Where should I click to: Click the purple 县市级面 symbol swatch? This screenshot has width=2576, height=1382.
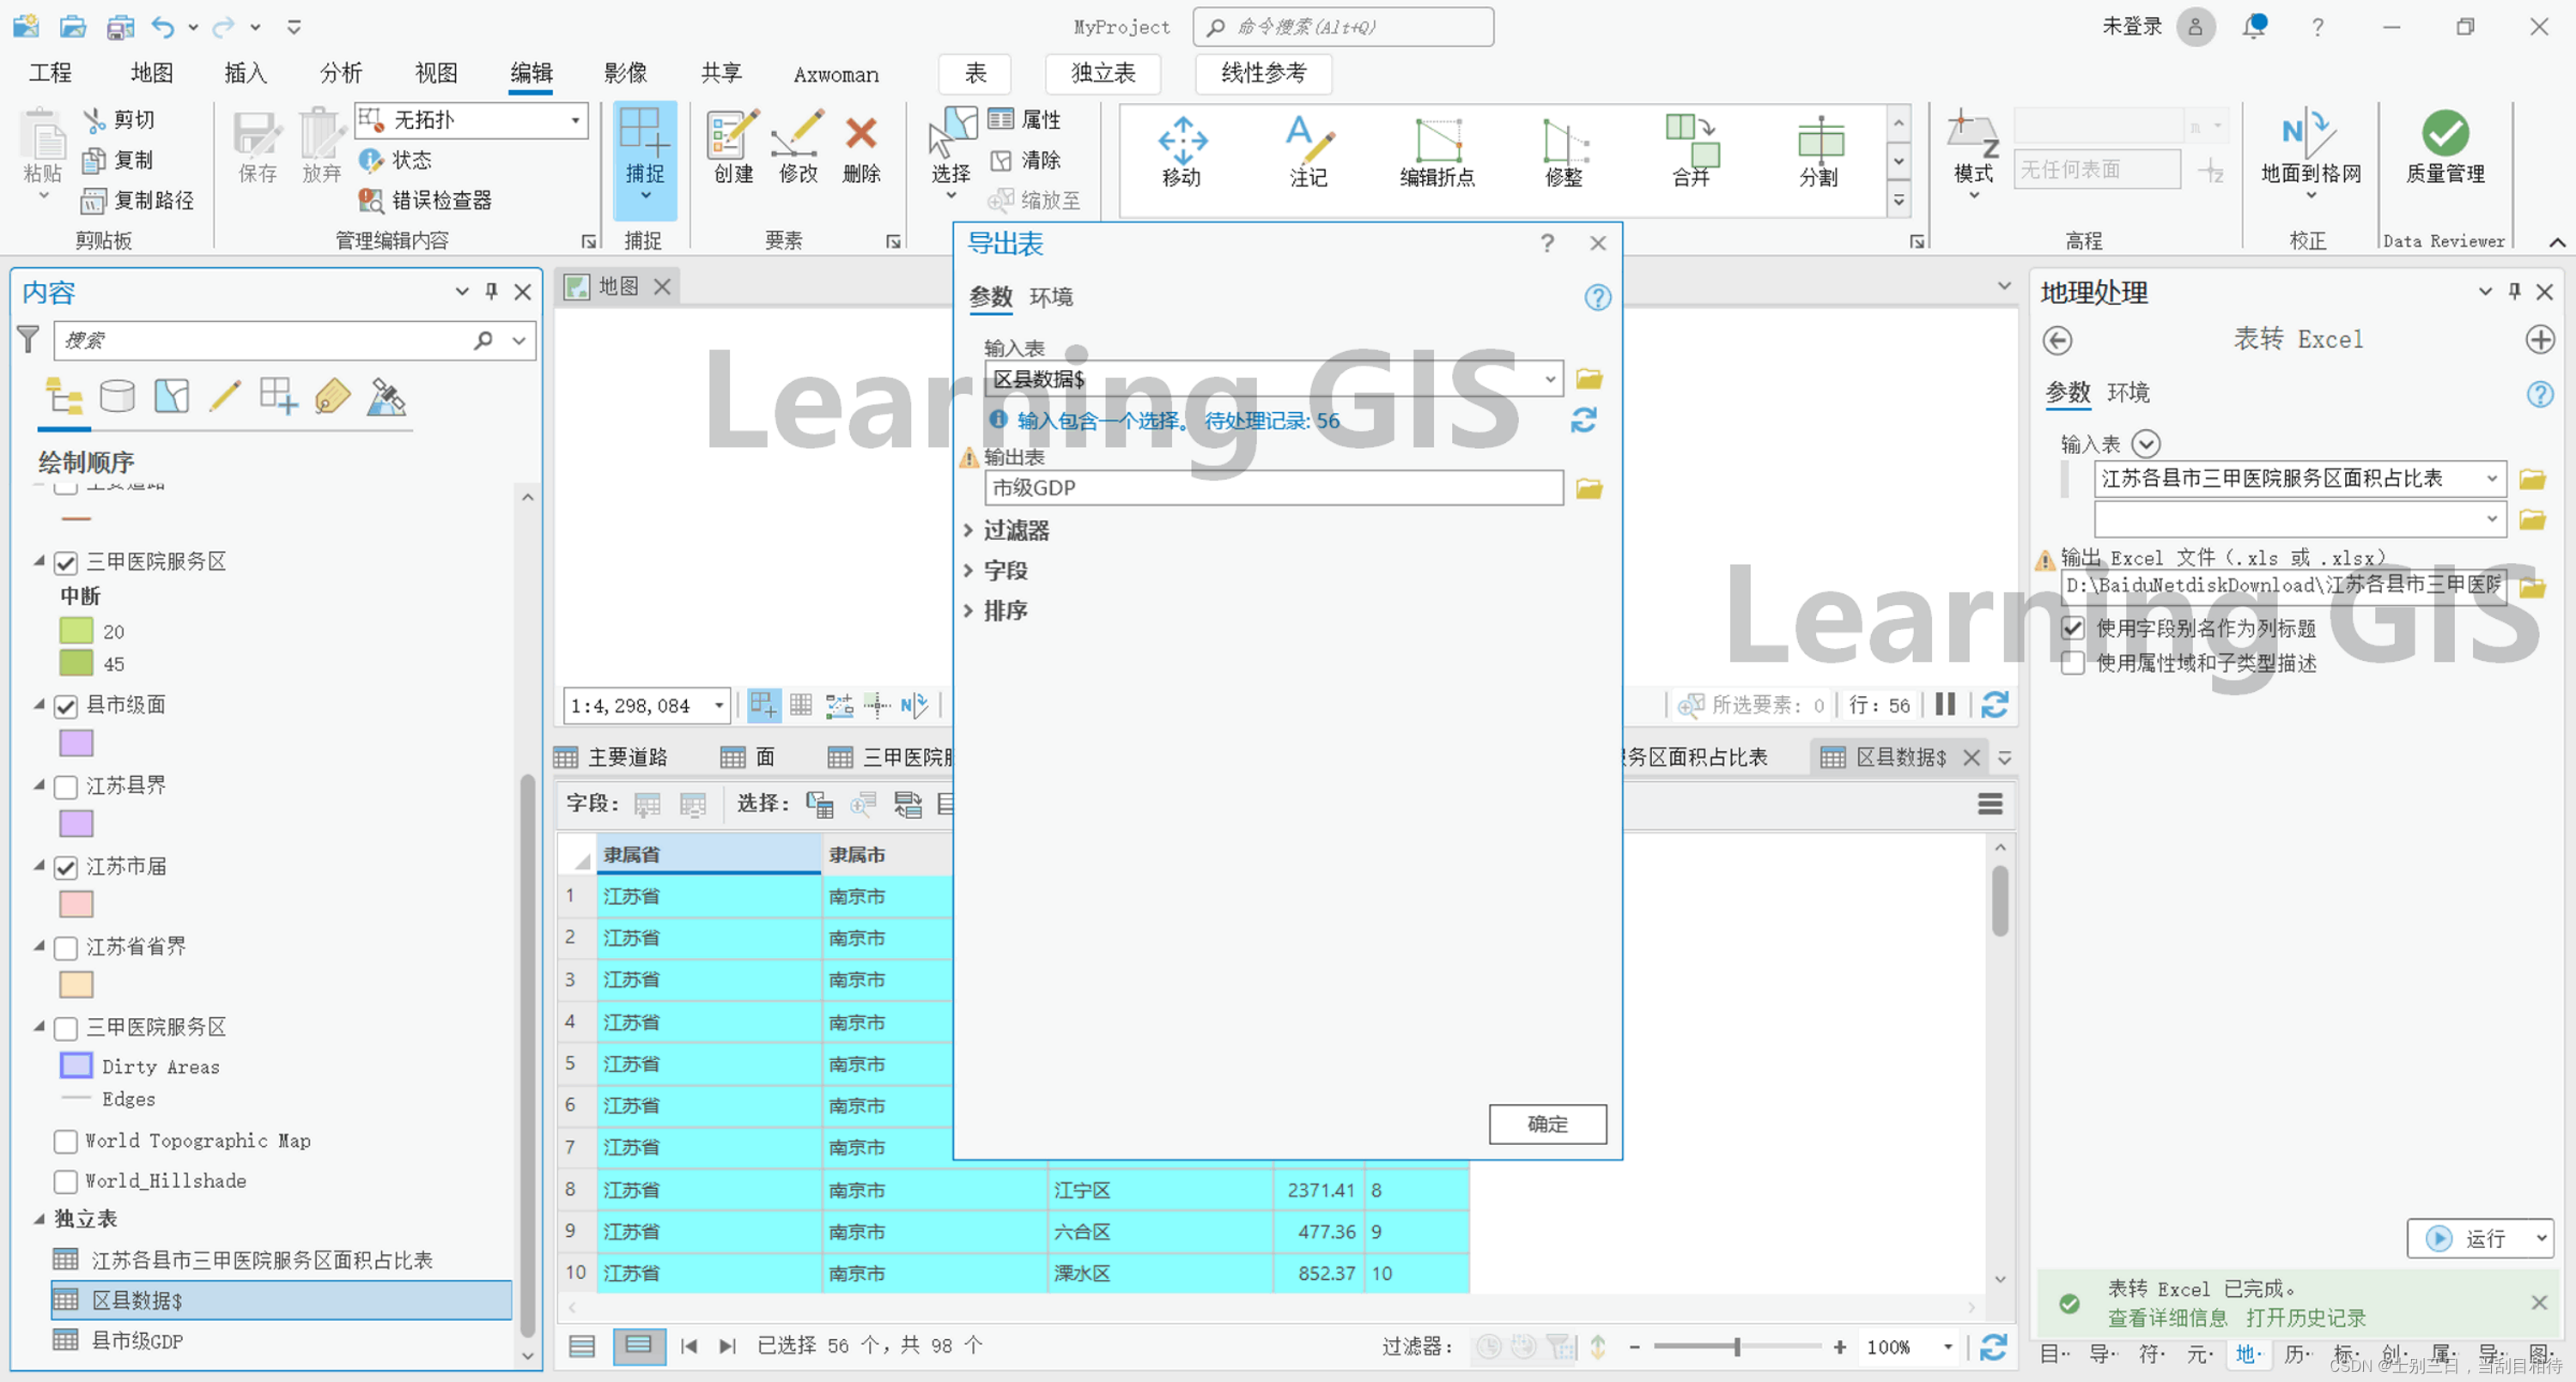pos(76,743)
